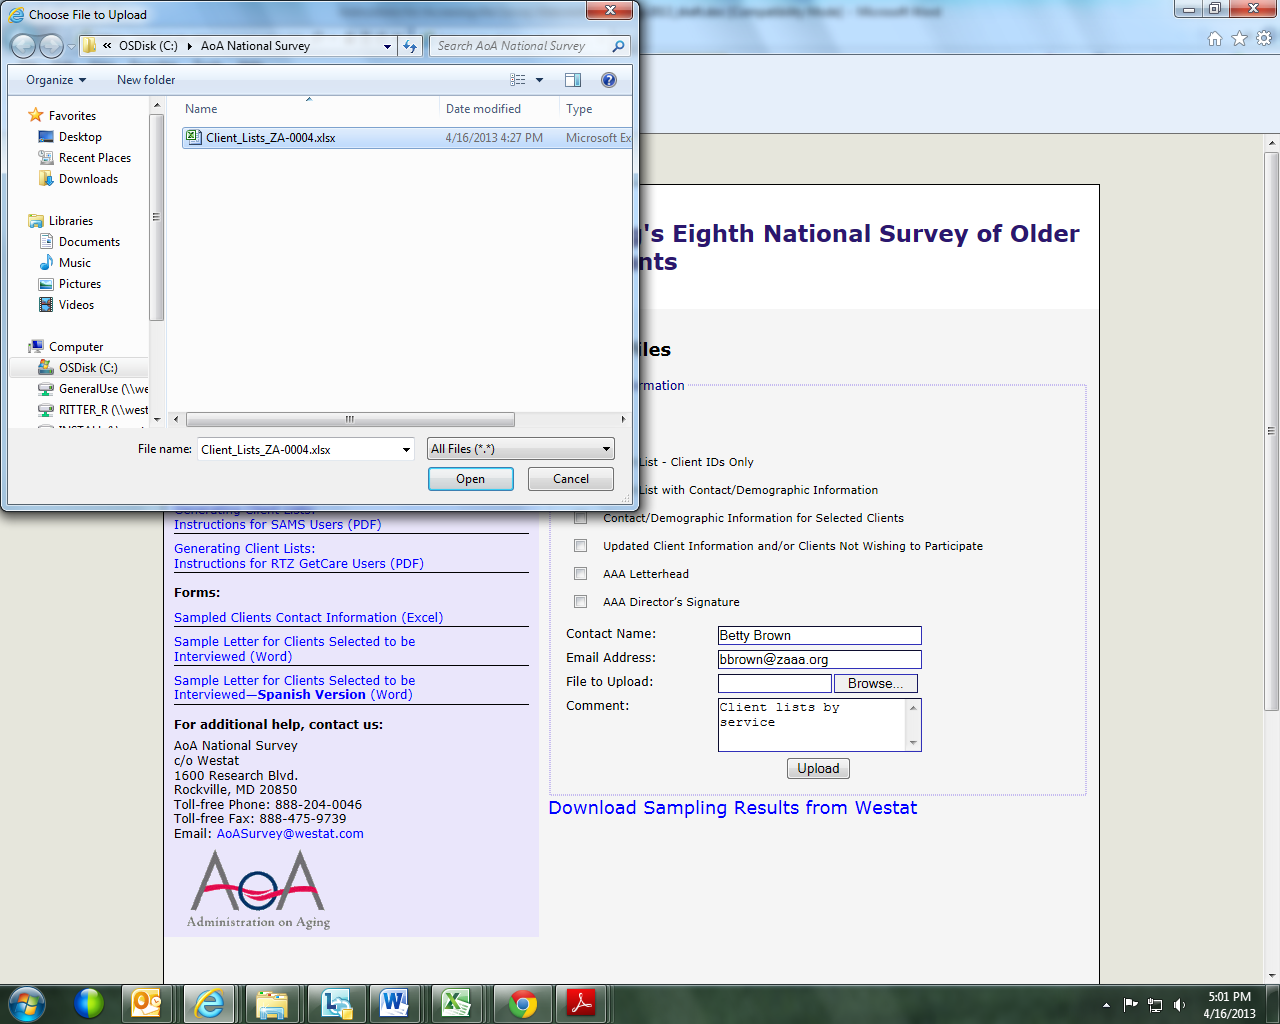1280x1024 pixels.
Task: Open Outlook from the taskbar
Action: pyautogui.click(x=147, y=1003)
